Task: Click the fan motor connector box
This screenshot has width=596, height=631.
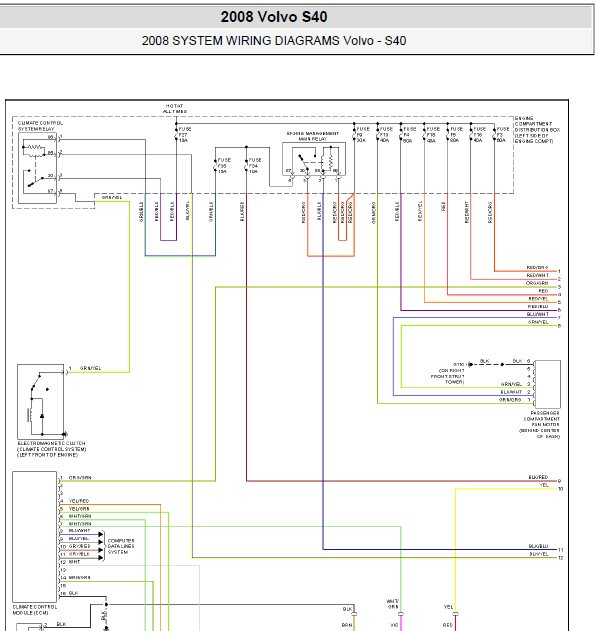Action: (x=547, y=383)
